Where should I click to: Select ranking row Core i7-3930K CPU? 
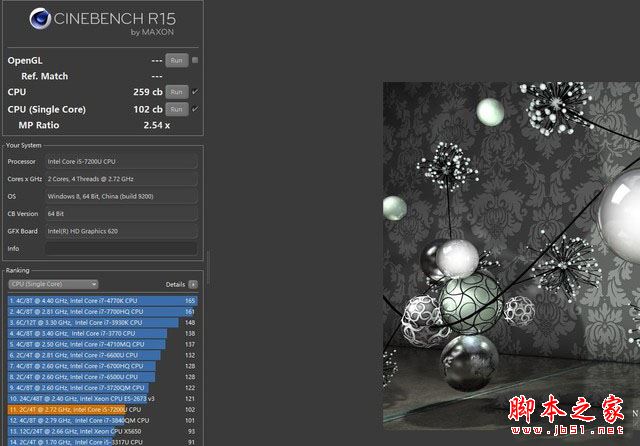pos(102,322)
